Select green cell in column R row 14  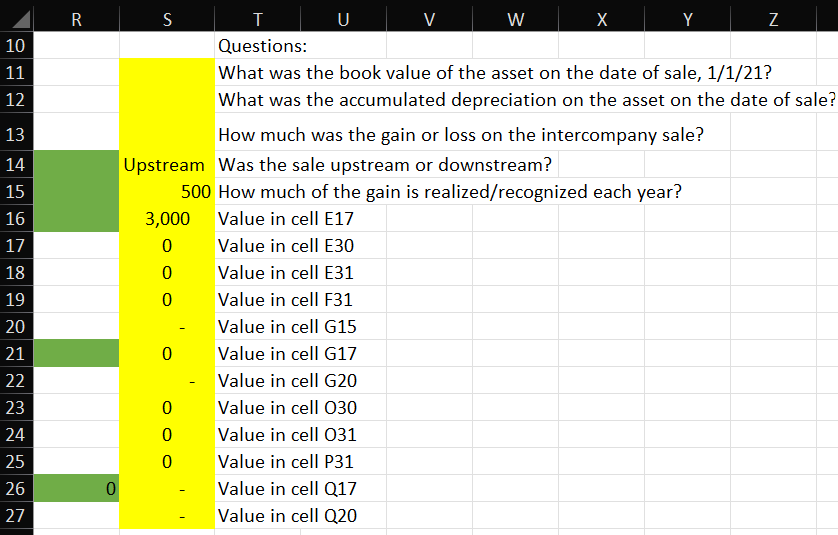(76, 165)
